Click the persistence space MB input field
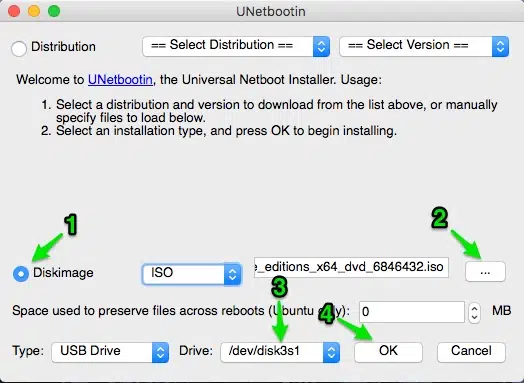The width and height of the screenshot is (524, 383). pos(412,312)
